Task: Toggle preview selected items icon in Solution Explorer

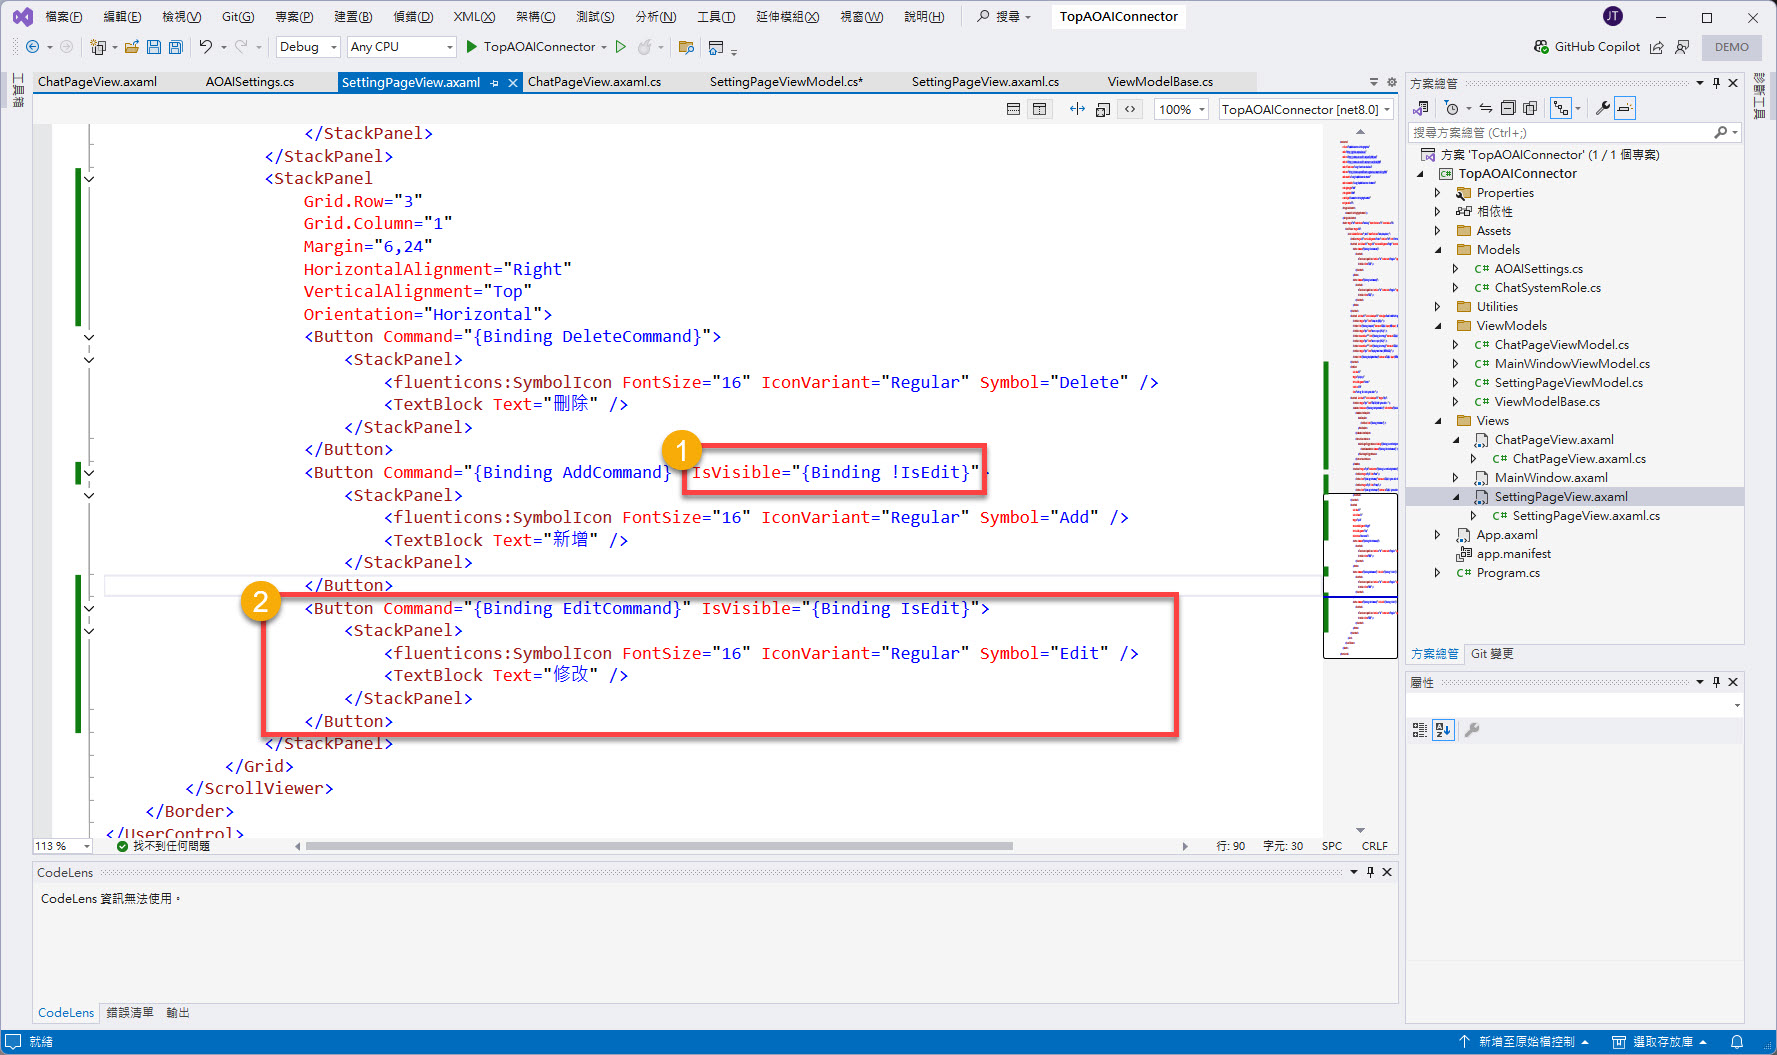Action: pyautogui.click(x=1625, y=108)
